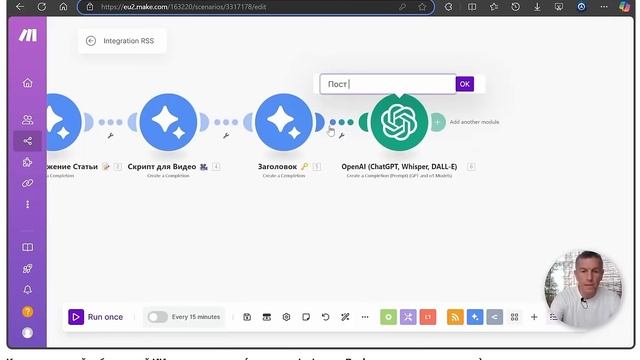Viewport: 640px width, 360px height.
Task: Open wrench between Статьи and Скрипт modules
Action: (x=111, y=136)
